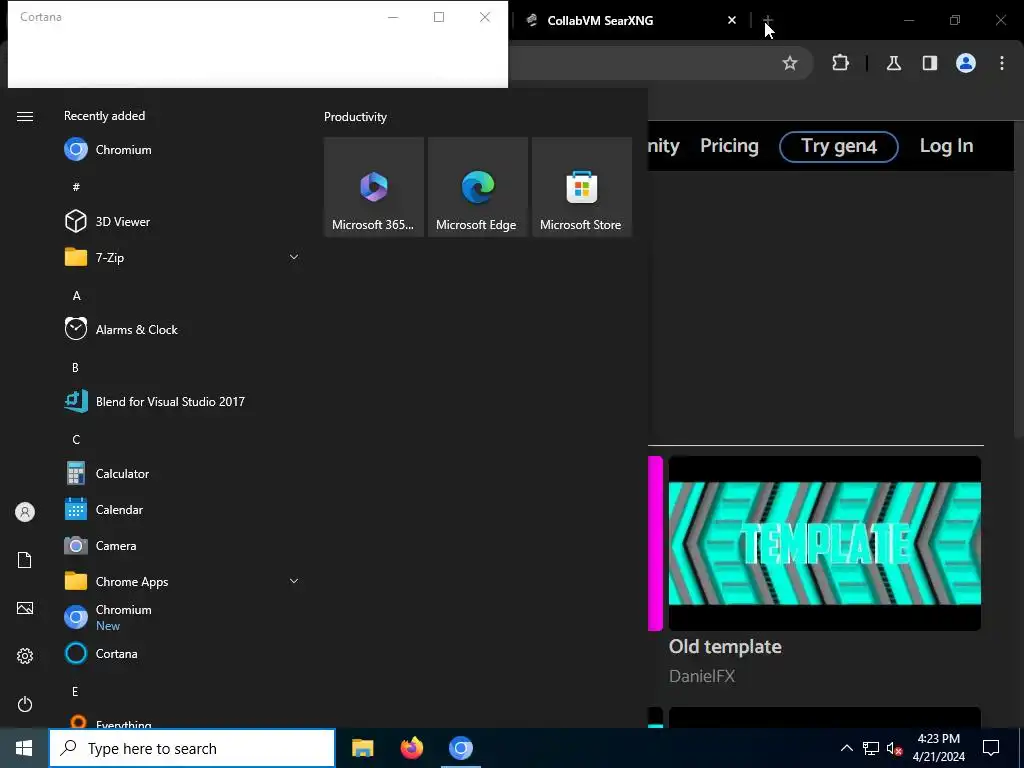Open the Old template thumbnail
The image size is (1024, 768).
(x=825, y=543)
